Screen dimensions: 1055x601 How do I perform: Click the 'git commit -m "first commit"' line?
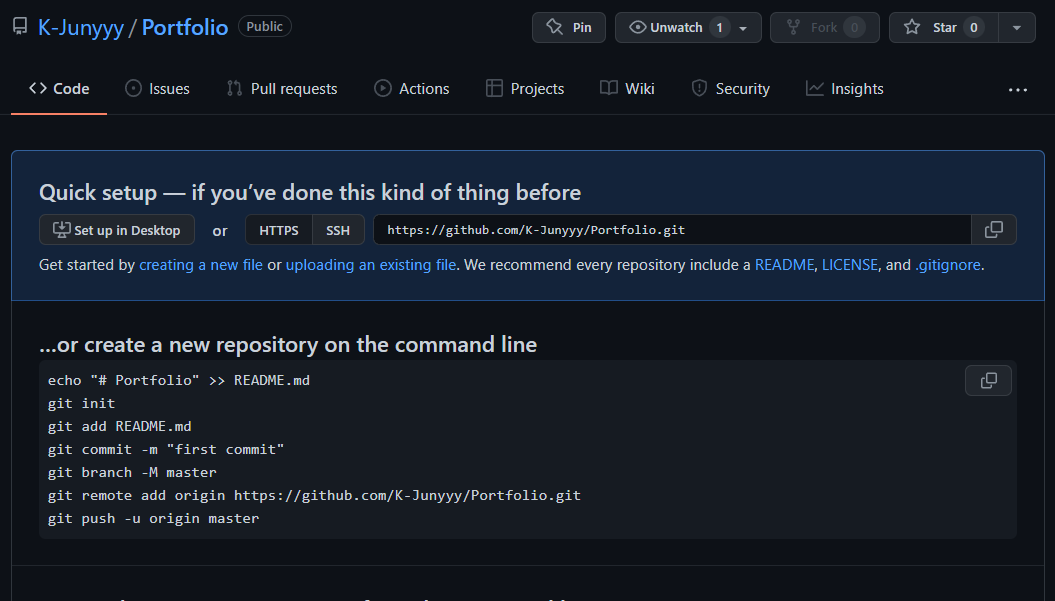(166, 450)
